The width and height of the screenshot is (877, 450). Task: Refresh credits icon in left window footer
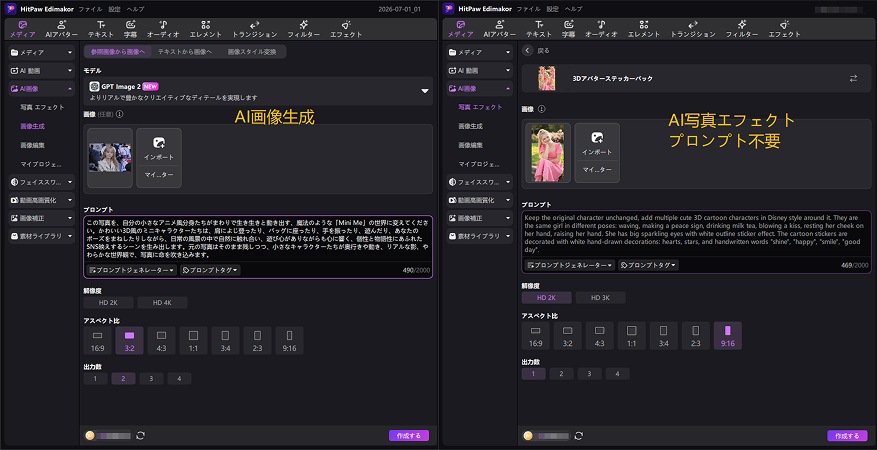click(140, 435)
